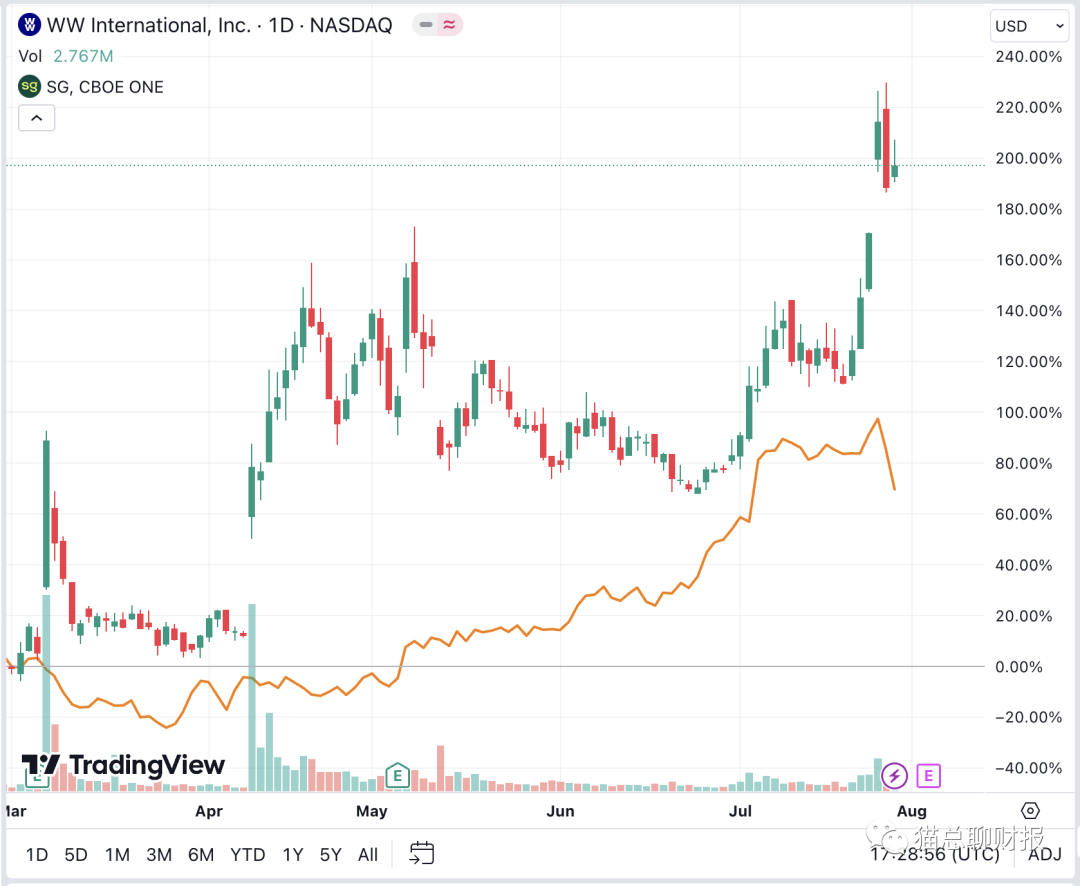Click the 240.00% price scale label
This screenshot has height=886, width=1080.
[1028, 56]
